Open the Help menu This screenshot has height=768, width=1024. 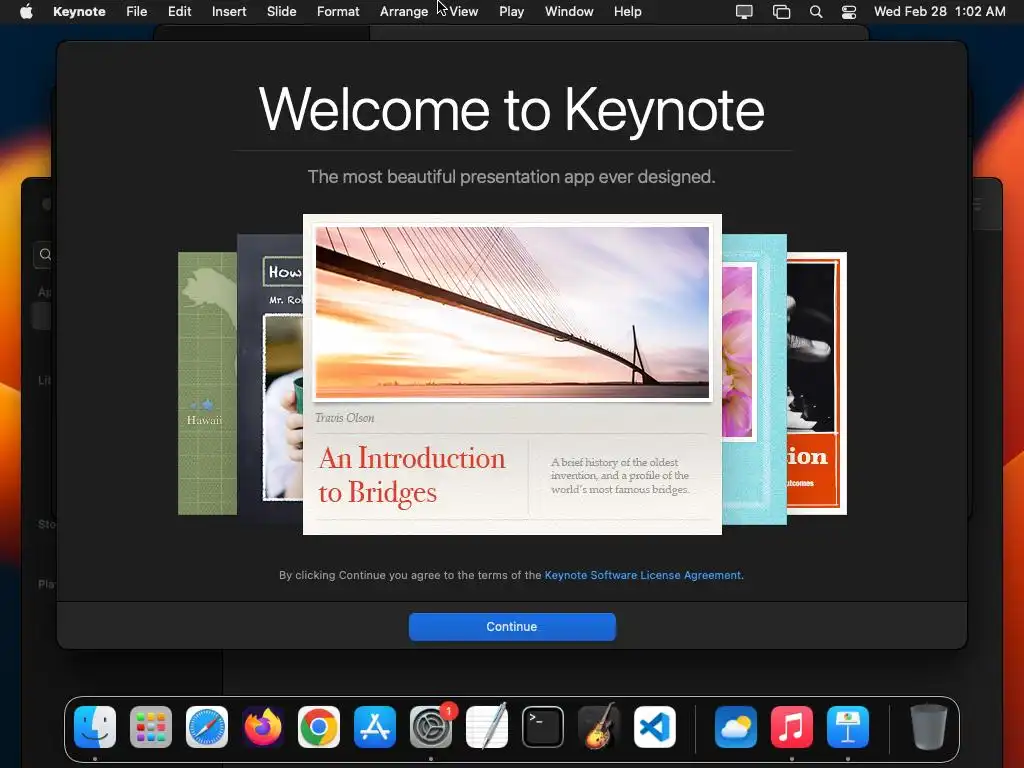click(x=628, y=12)
